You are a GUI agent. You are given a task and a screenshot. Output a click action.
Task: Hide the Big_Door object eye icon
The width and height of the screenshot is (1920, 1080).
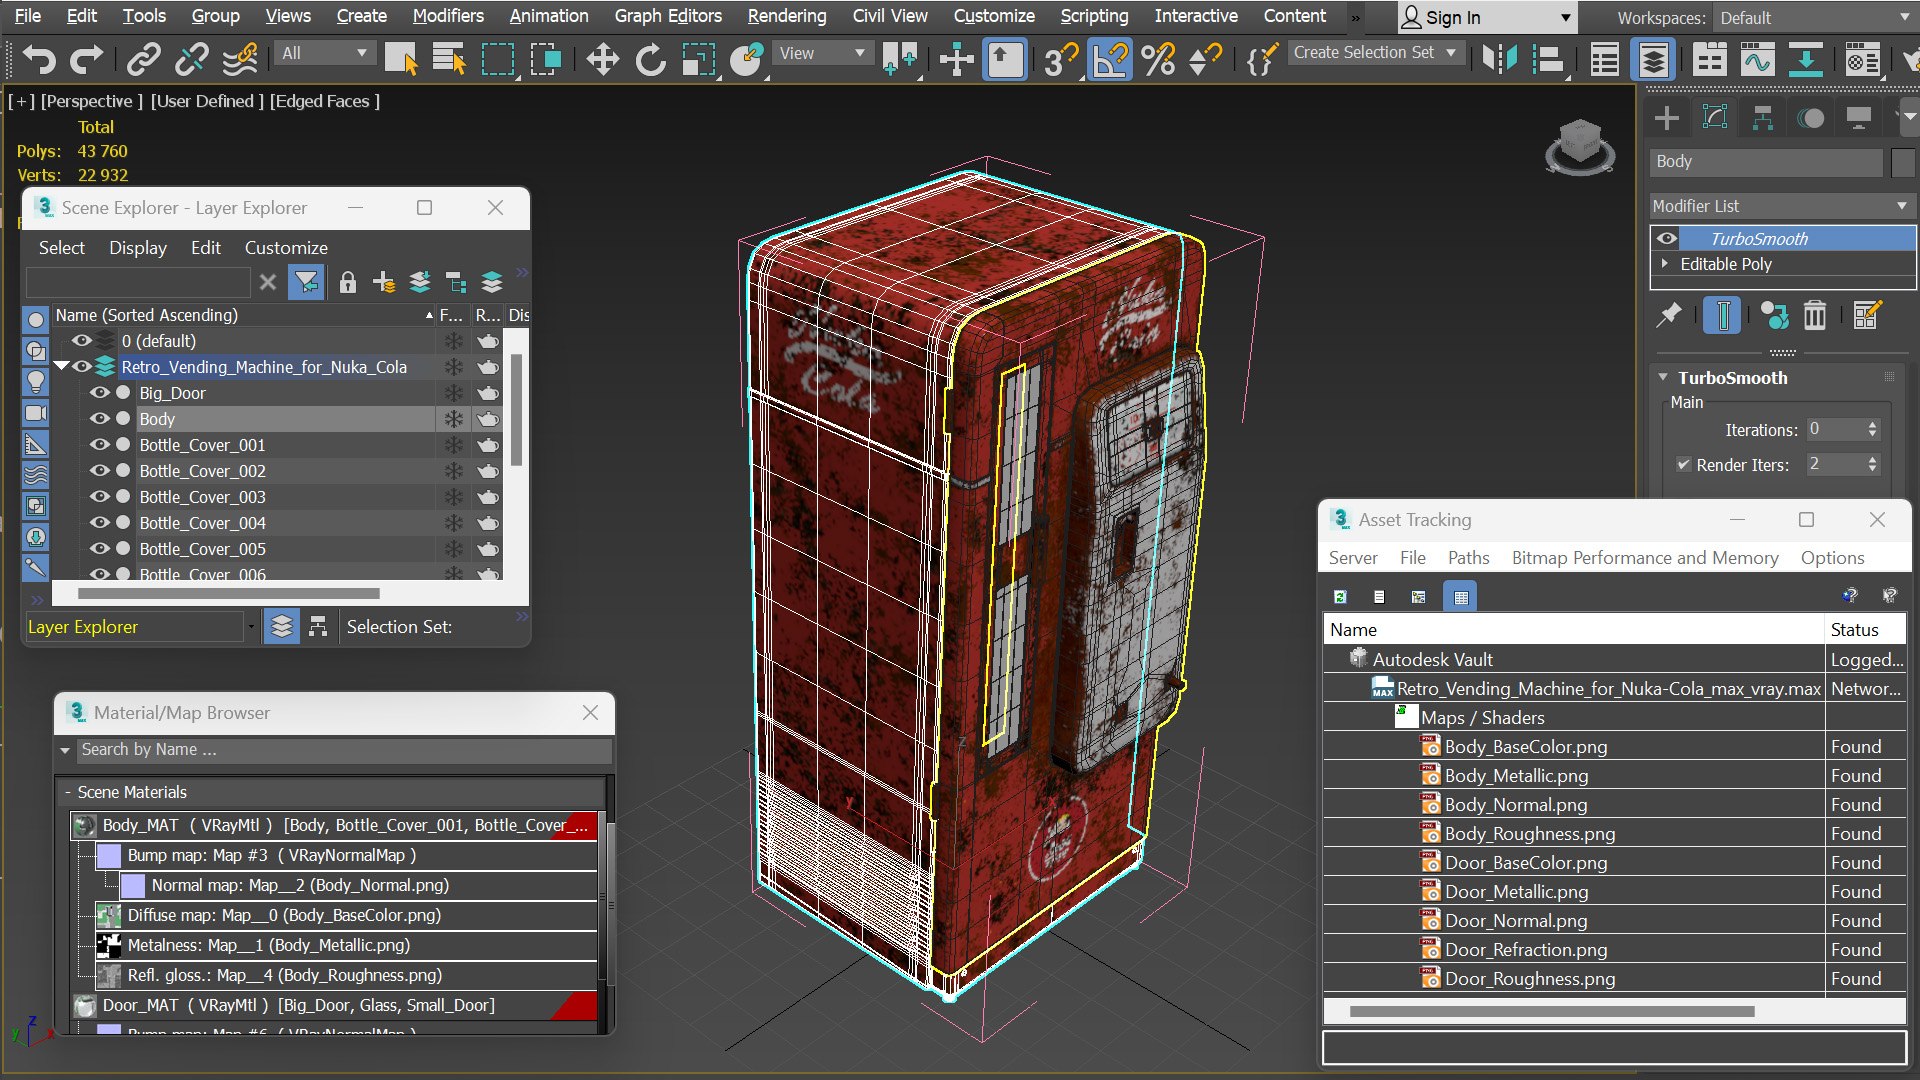(x=100, y=393)
